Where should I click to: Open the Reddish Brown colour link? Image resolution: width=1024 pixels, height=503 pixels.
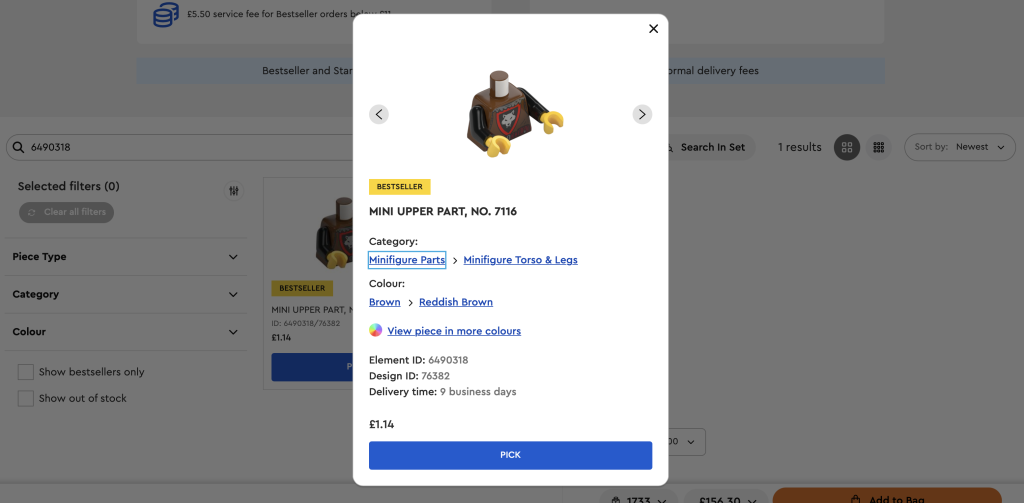coord(456,302)
